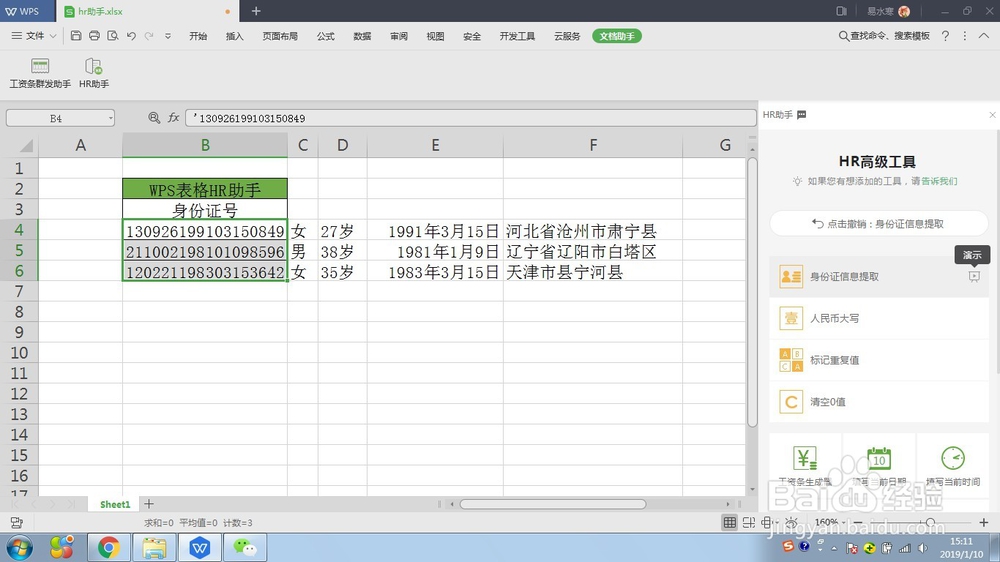Click 填写当前日期 calendar tool
This screenshot has width=1000, height=562.
[x=879, y=466]
